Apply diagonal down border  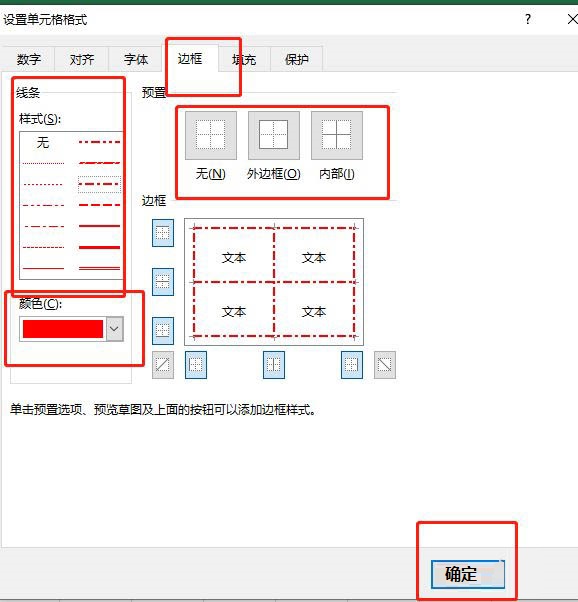coord(385,365)
